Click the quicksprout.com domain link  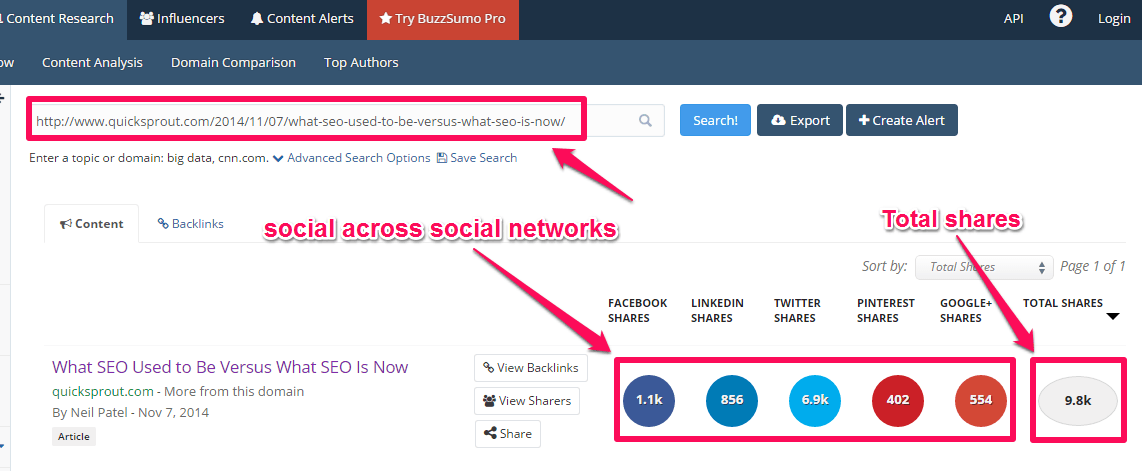pyautogui.click(x=103, y=392)
